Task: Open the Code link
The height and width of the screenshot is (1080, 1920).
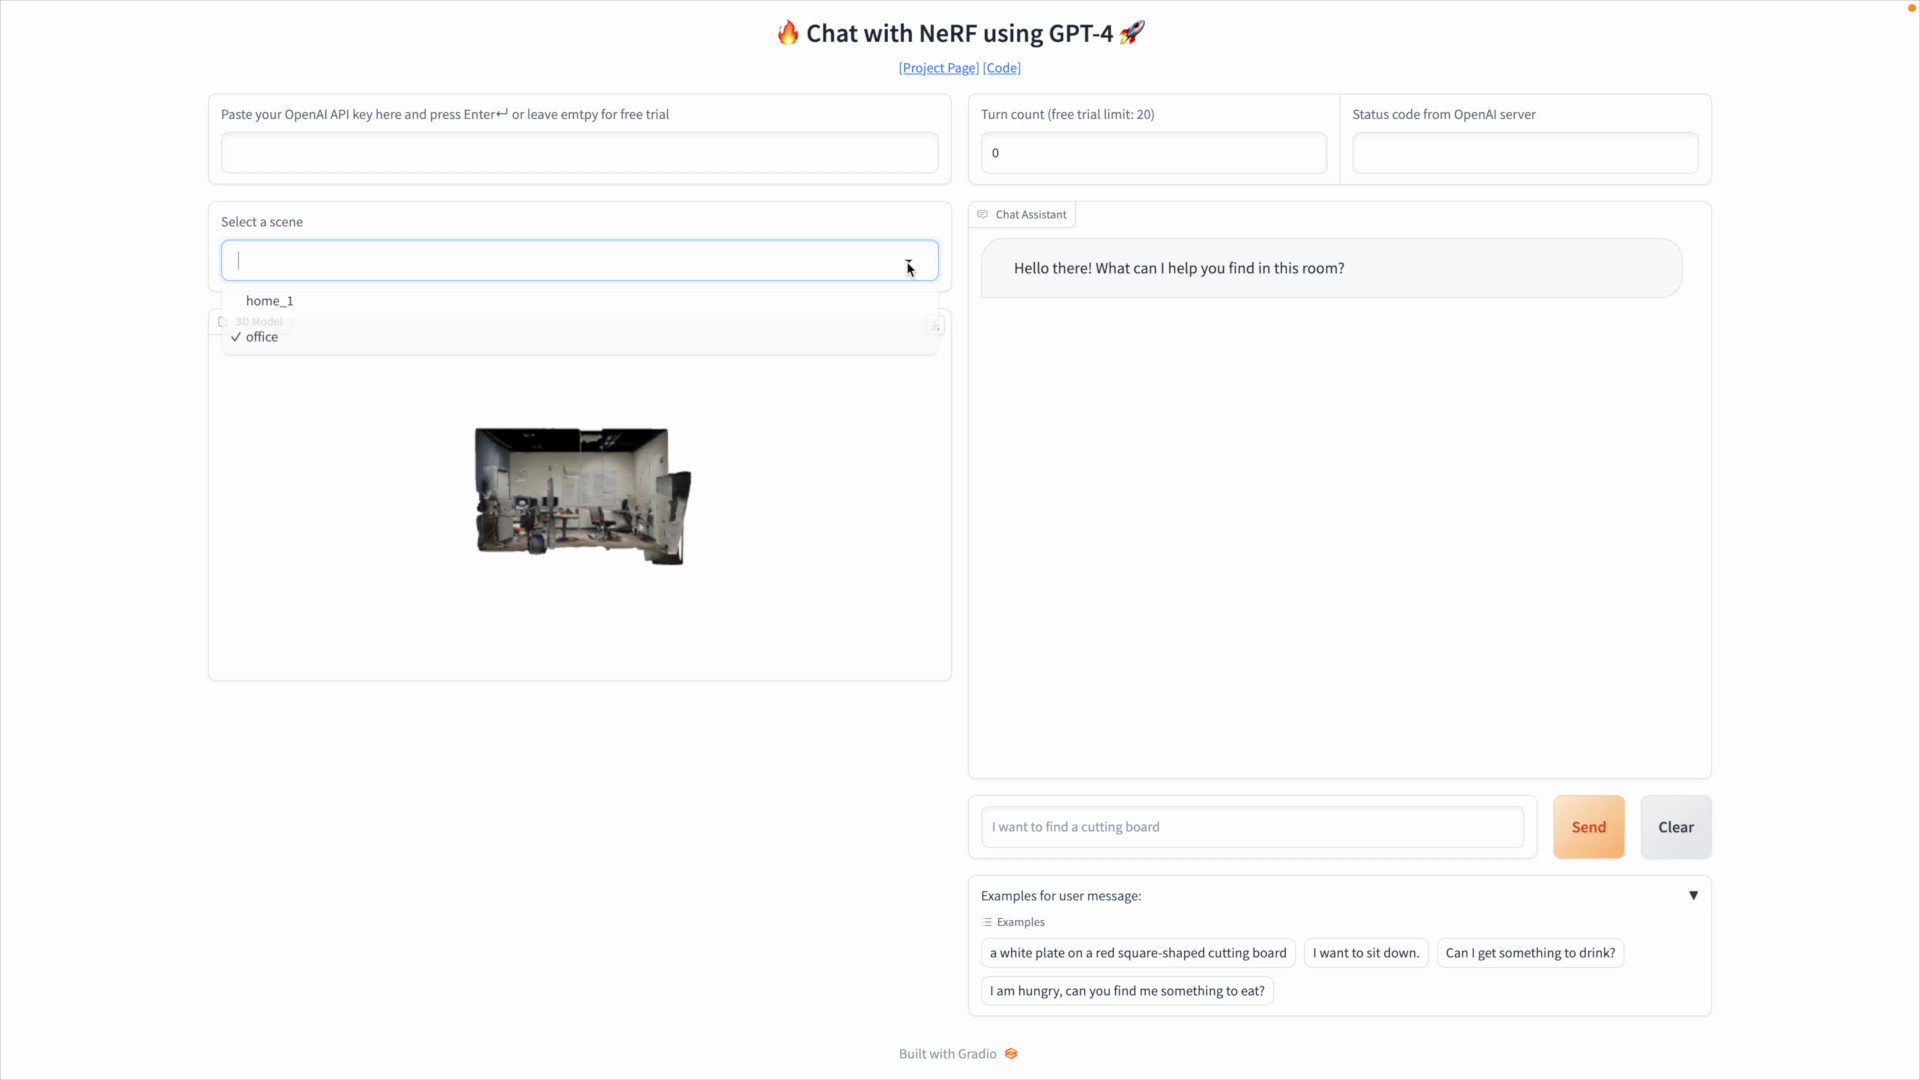Action: [x=1001, y=67]
